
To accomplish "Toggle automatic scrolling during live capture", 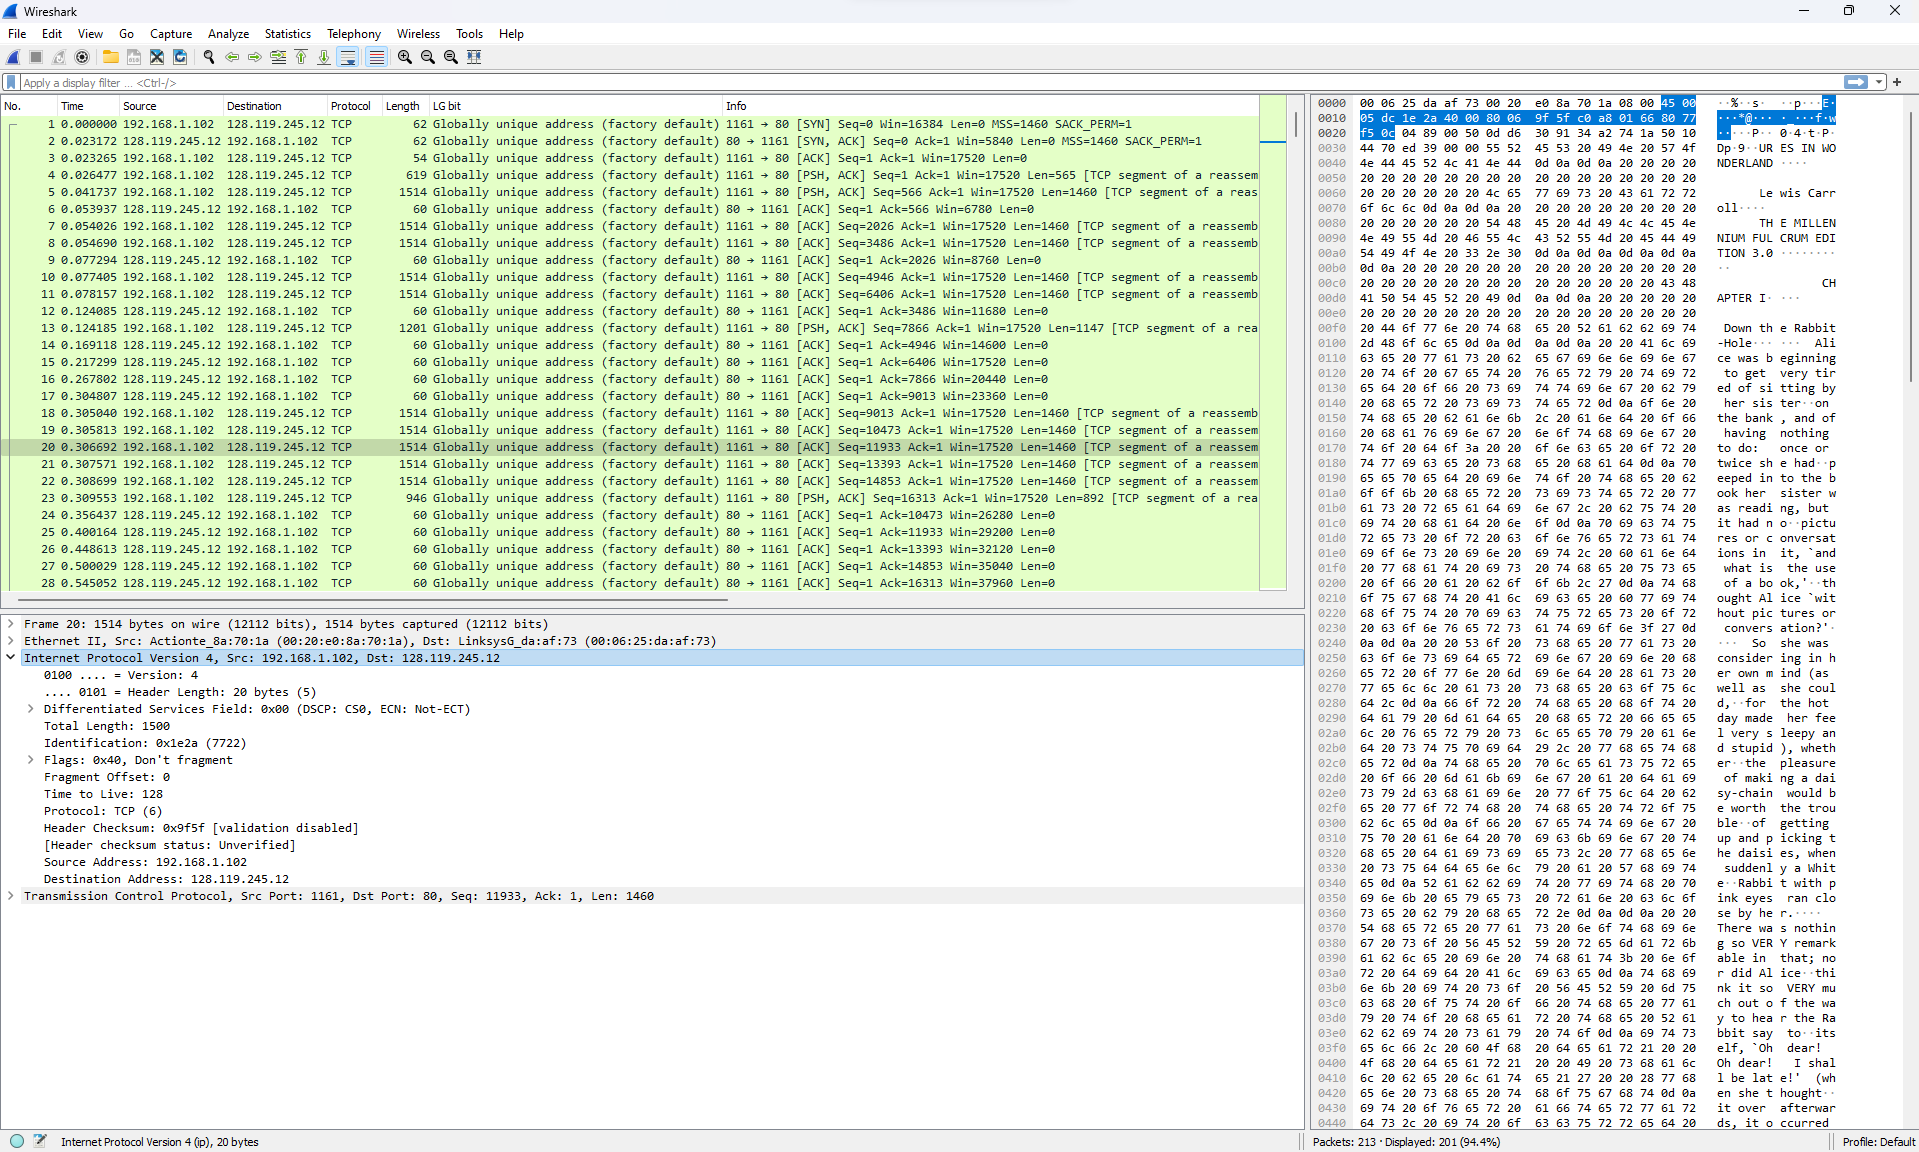I will tap(347, 57).
